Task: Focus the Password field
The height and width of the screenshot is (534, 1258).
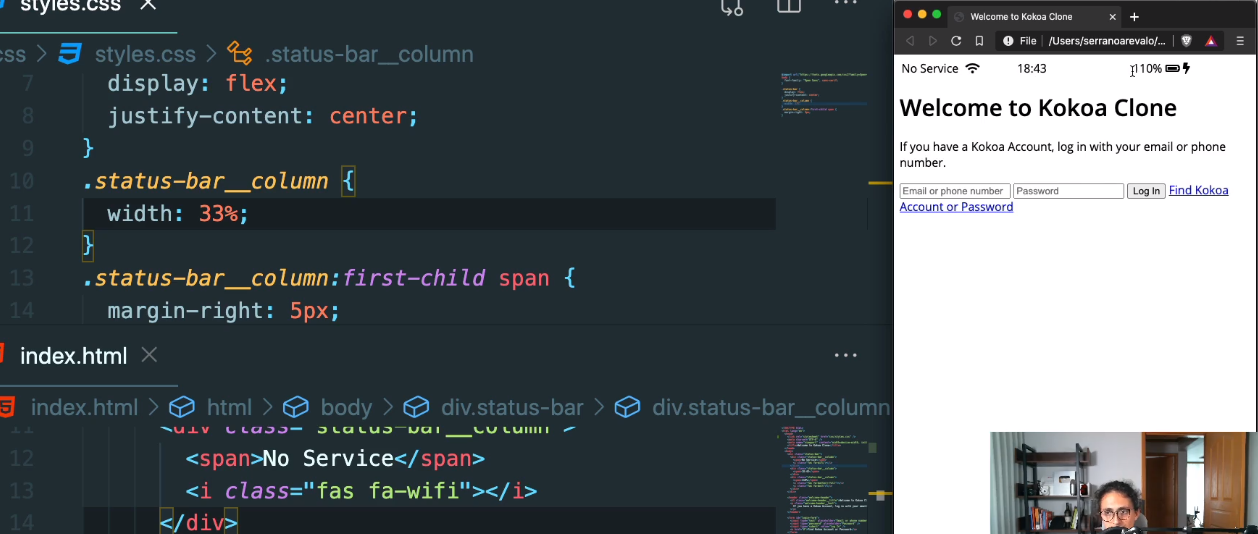Action: click(1068, 191)
